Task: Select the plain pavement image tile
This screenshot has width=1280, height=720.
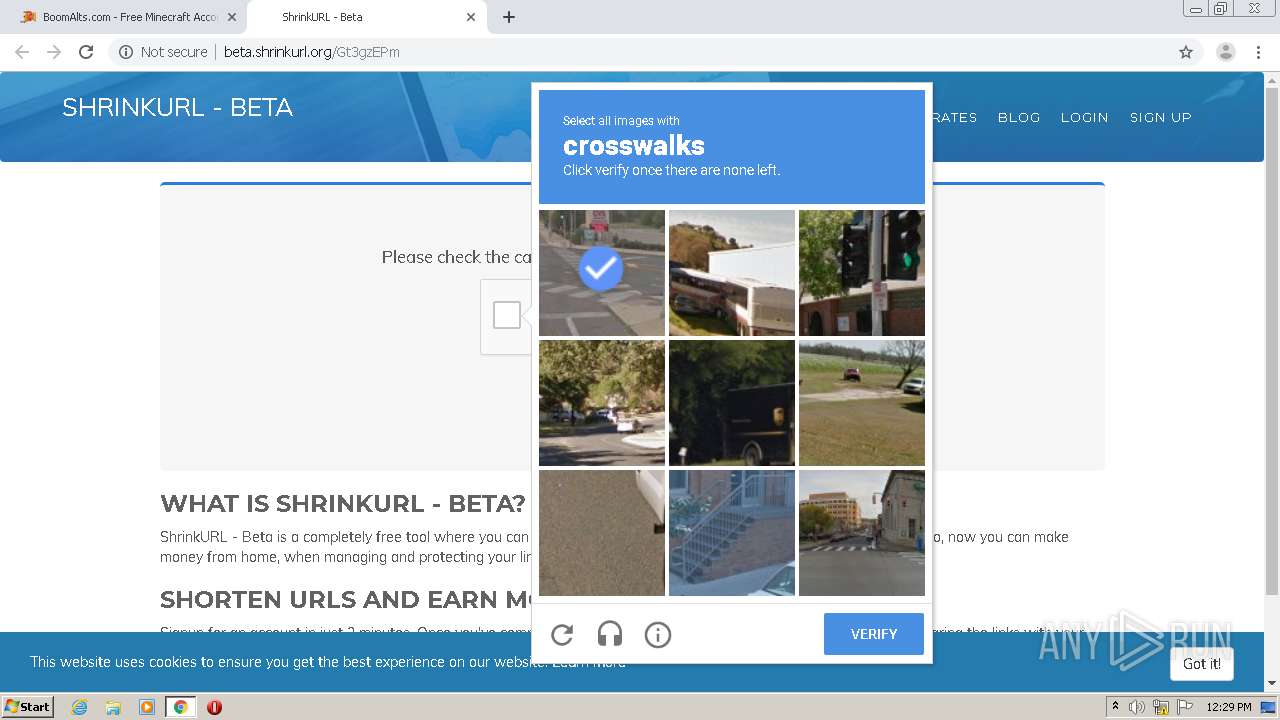Action: point(602,533)
